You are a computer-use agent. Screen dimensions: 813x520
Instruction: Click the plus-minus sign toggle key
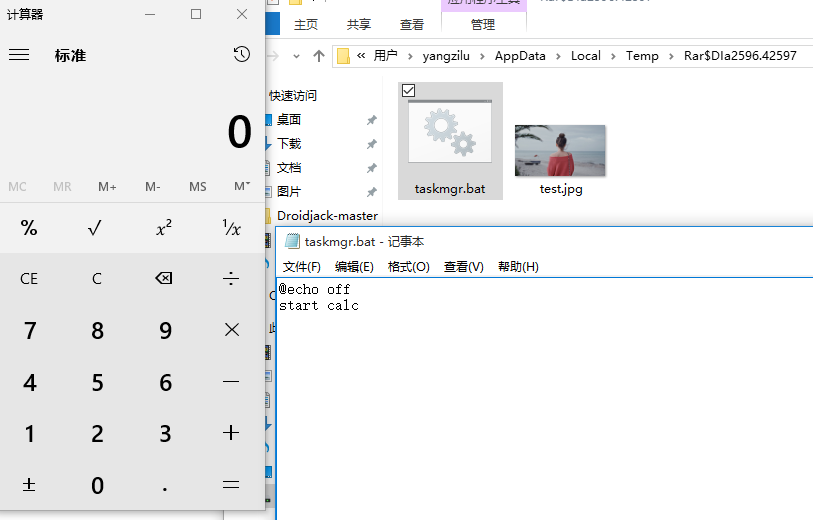coord(29,485)
